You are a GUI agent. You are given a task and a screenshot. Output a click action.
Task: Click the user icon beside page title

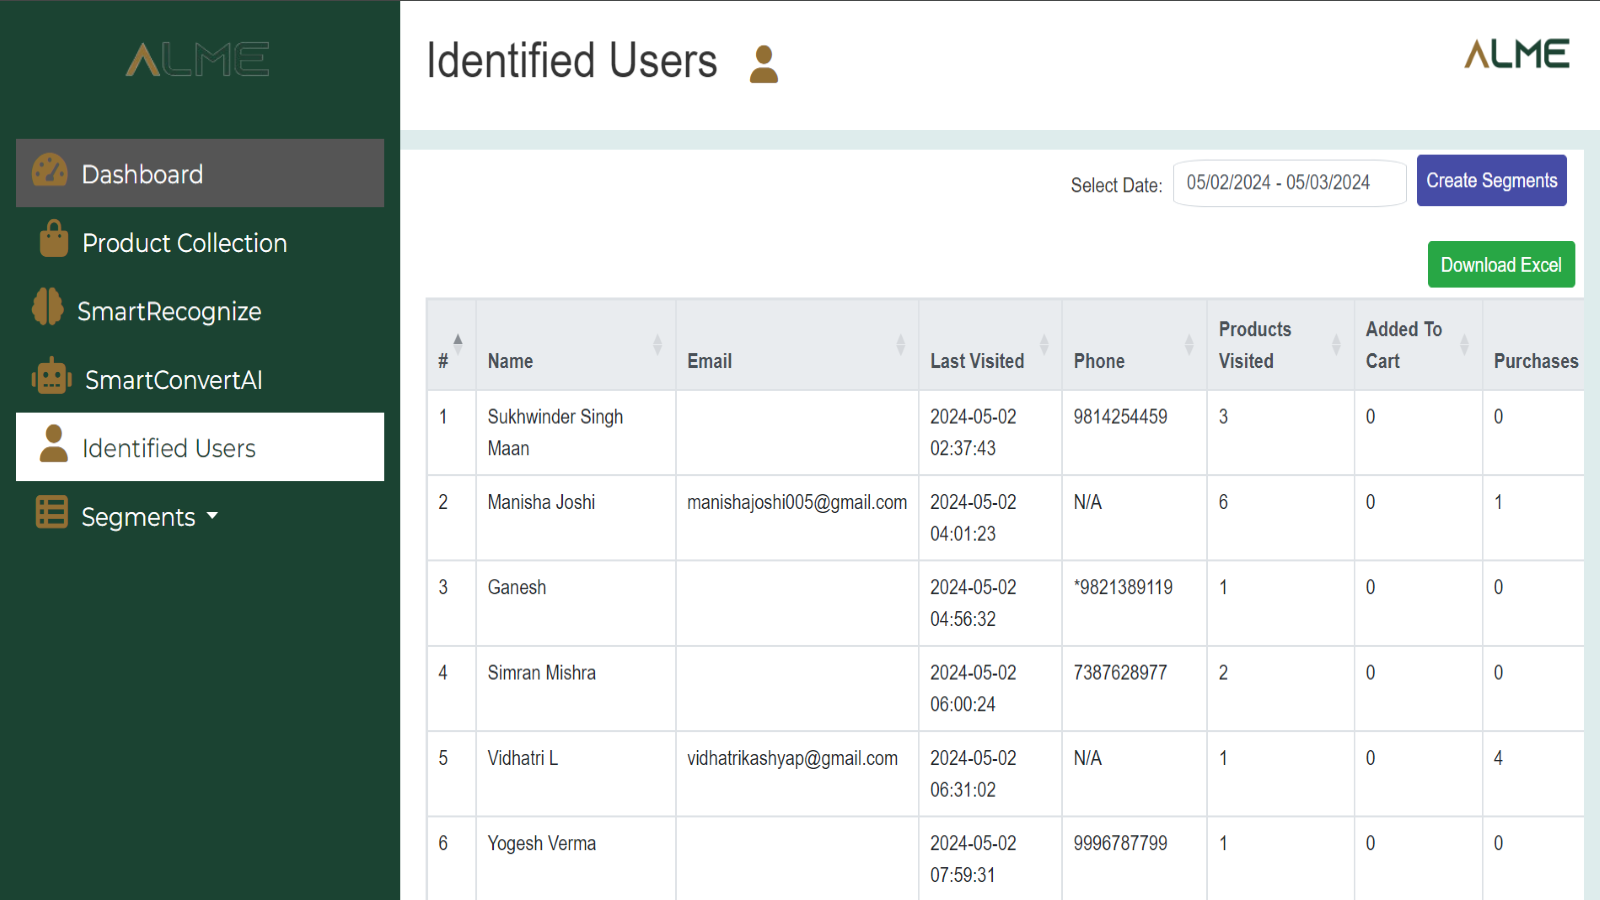764,64
